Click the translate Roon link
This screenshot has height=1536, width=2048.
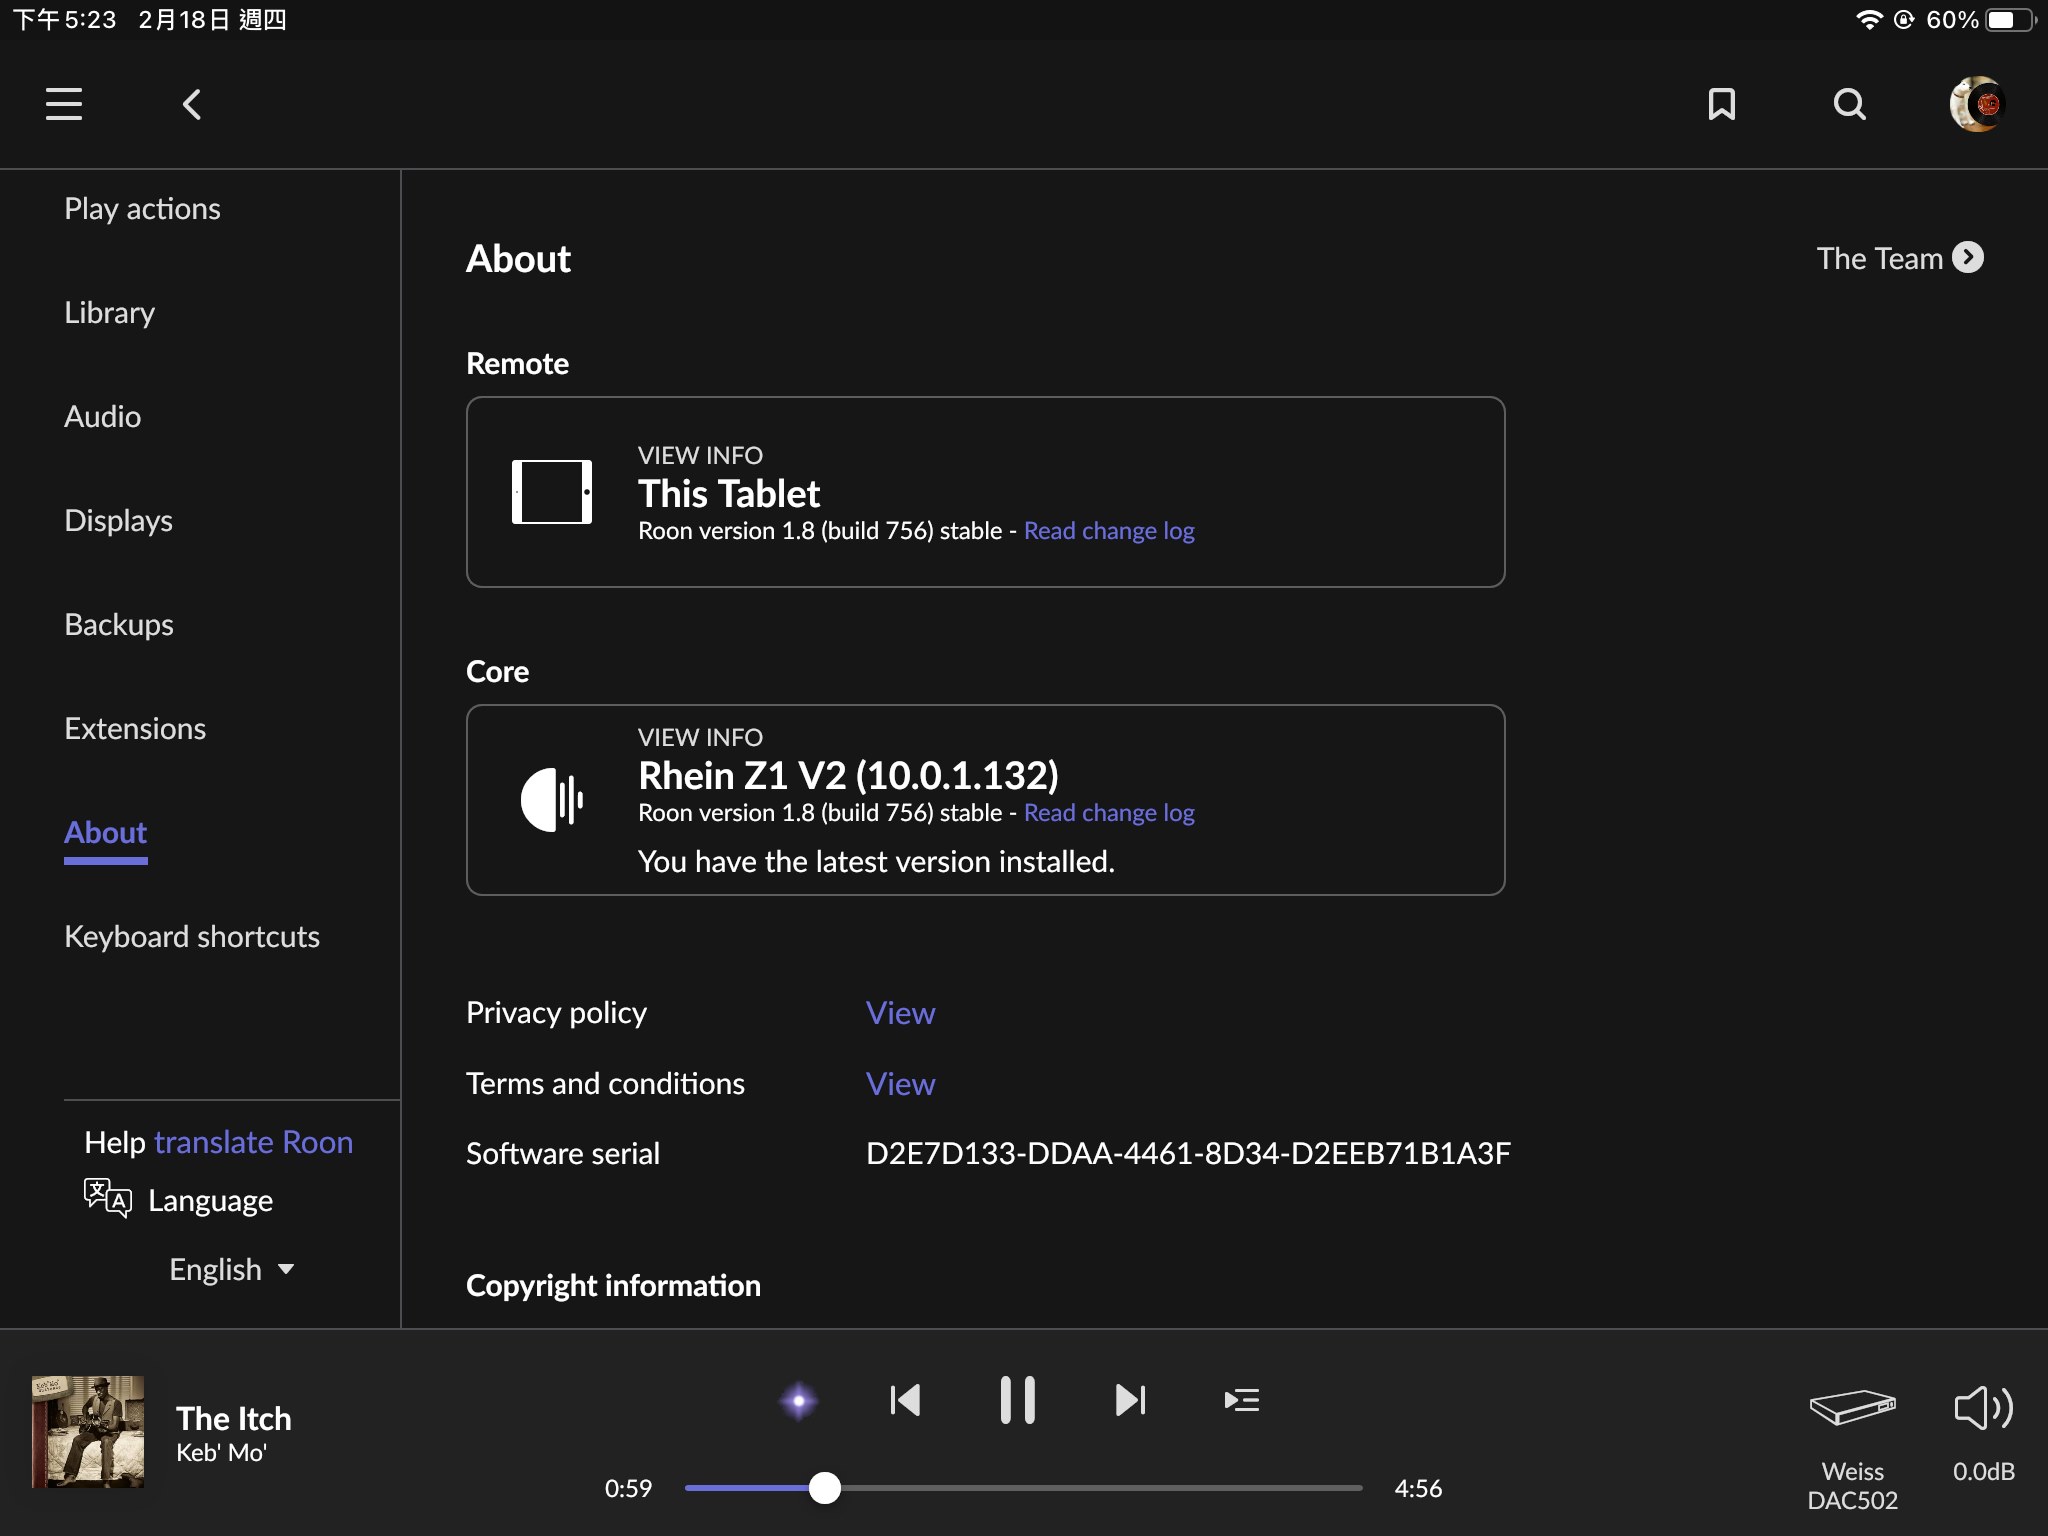[253, 1142]
